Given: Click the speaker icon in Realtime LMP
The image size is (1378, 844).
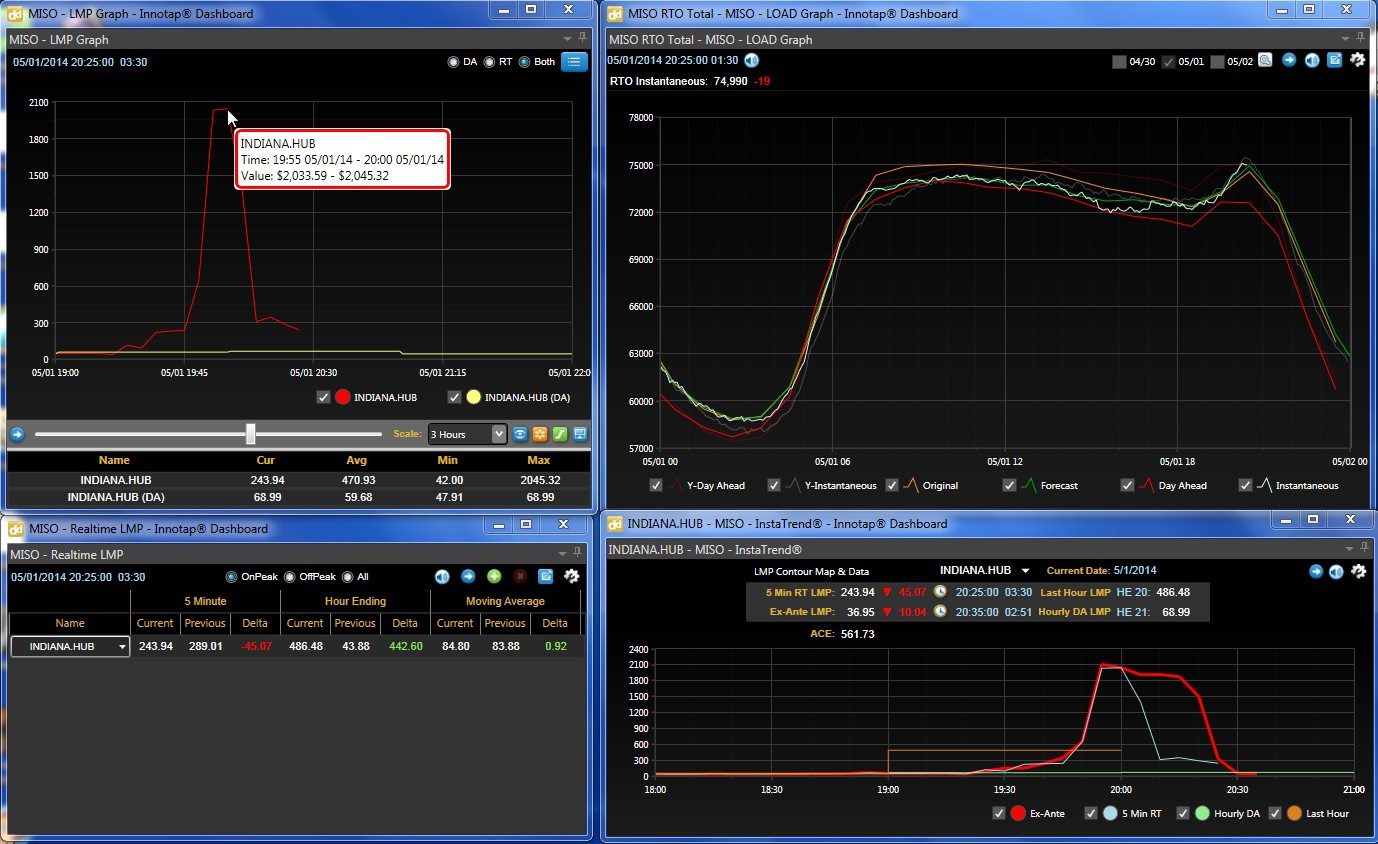Looking at the screenshot, I should pos(442,576).
